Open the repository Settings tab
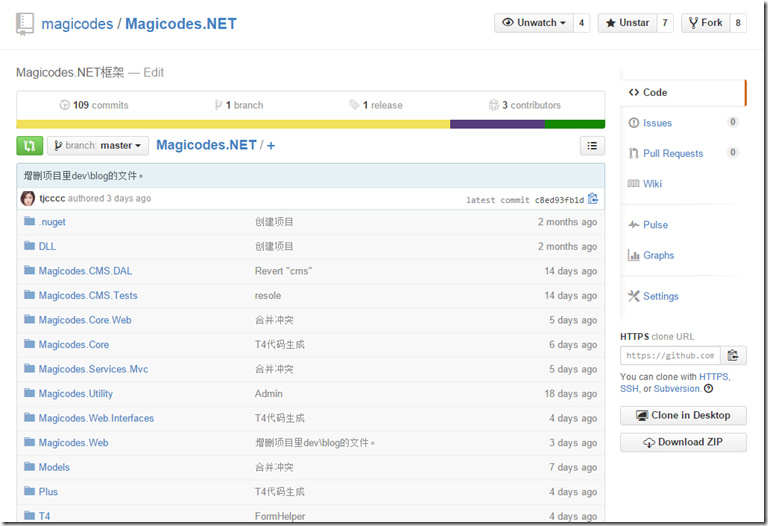Viewport: 768px width, 526px height. 661,296
